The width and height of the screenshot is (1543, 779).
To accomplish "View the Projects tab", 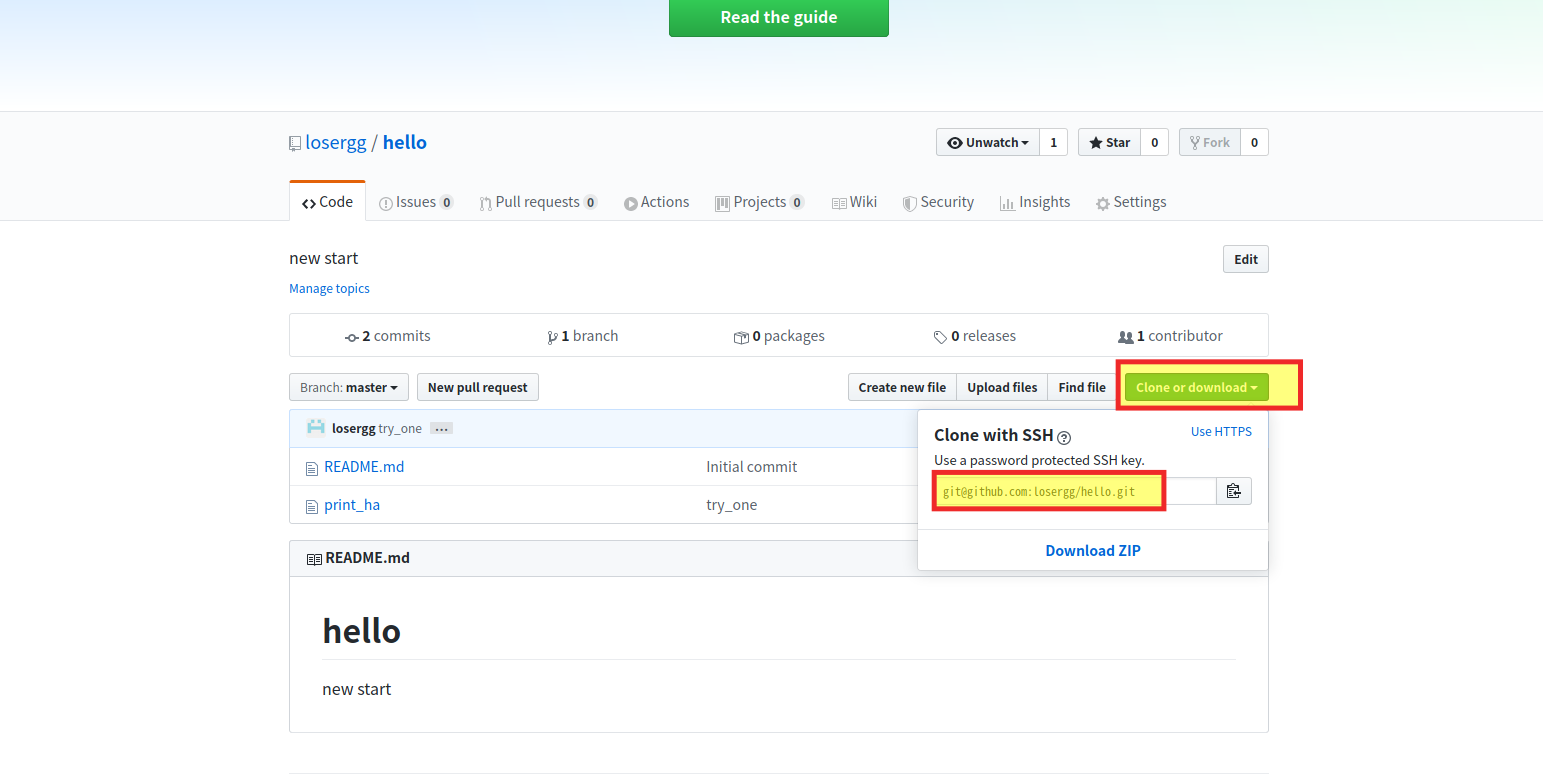I will [x=760, y=202].
